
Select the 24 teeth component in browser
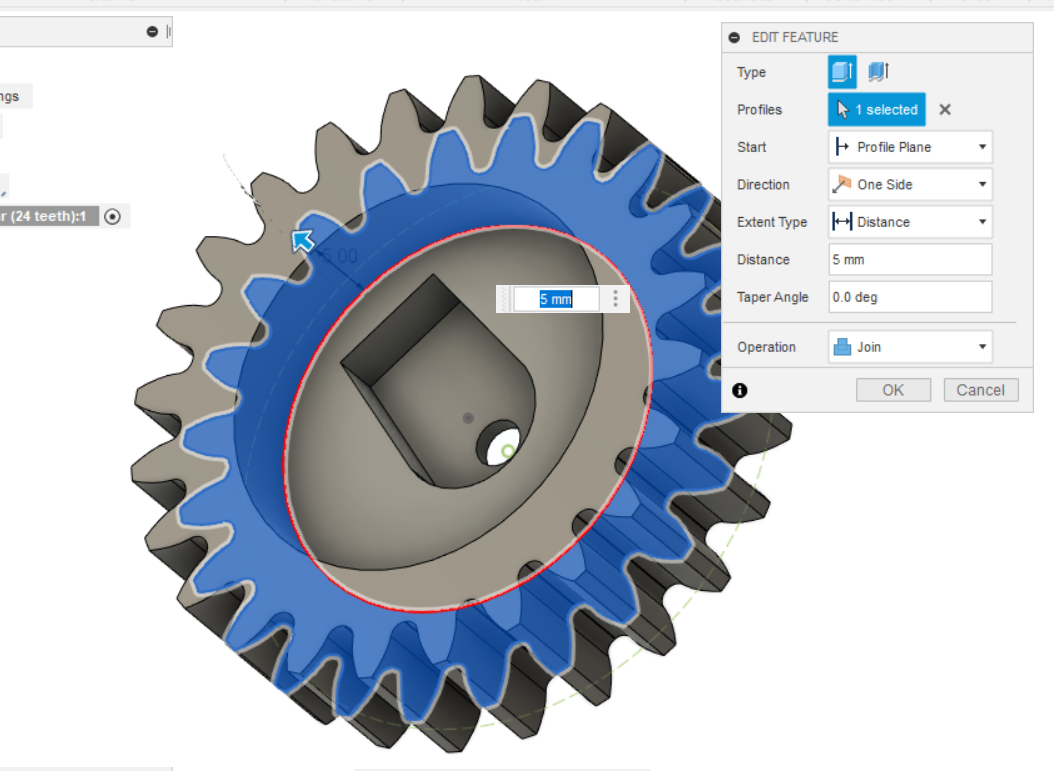pos(48,216)
